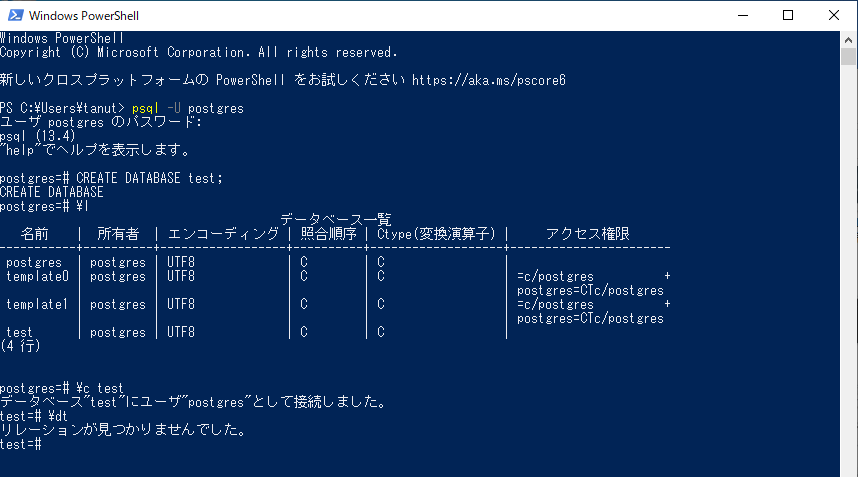Click the scrollbar down arrow

[x=848, y=468]
